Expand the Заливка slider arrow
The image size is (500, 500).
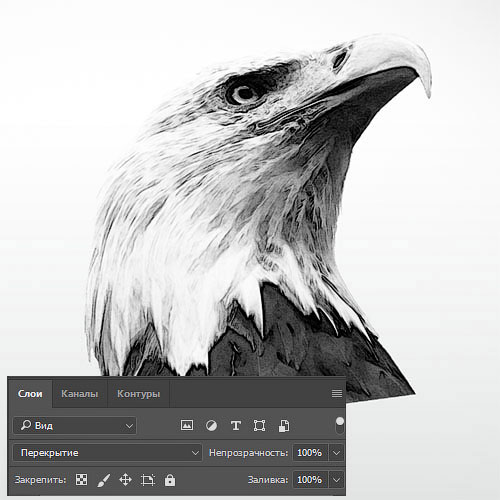coord(337,480)
